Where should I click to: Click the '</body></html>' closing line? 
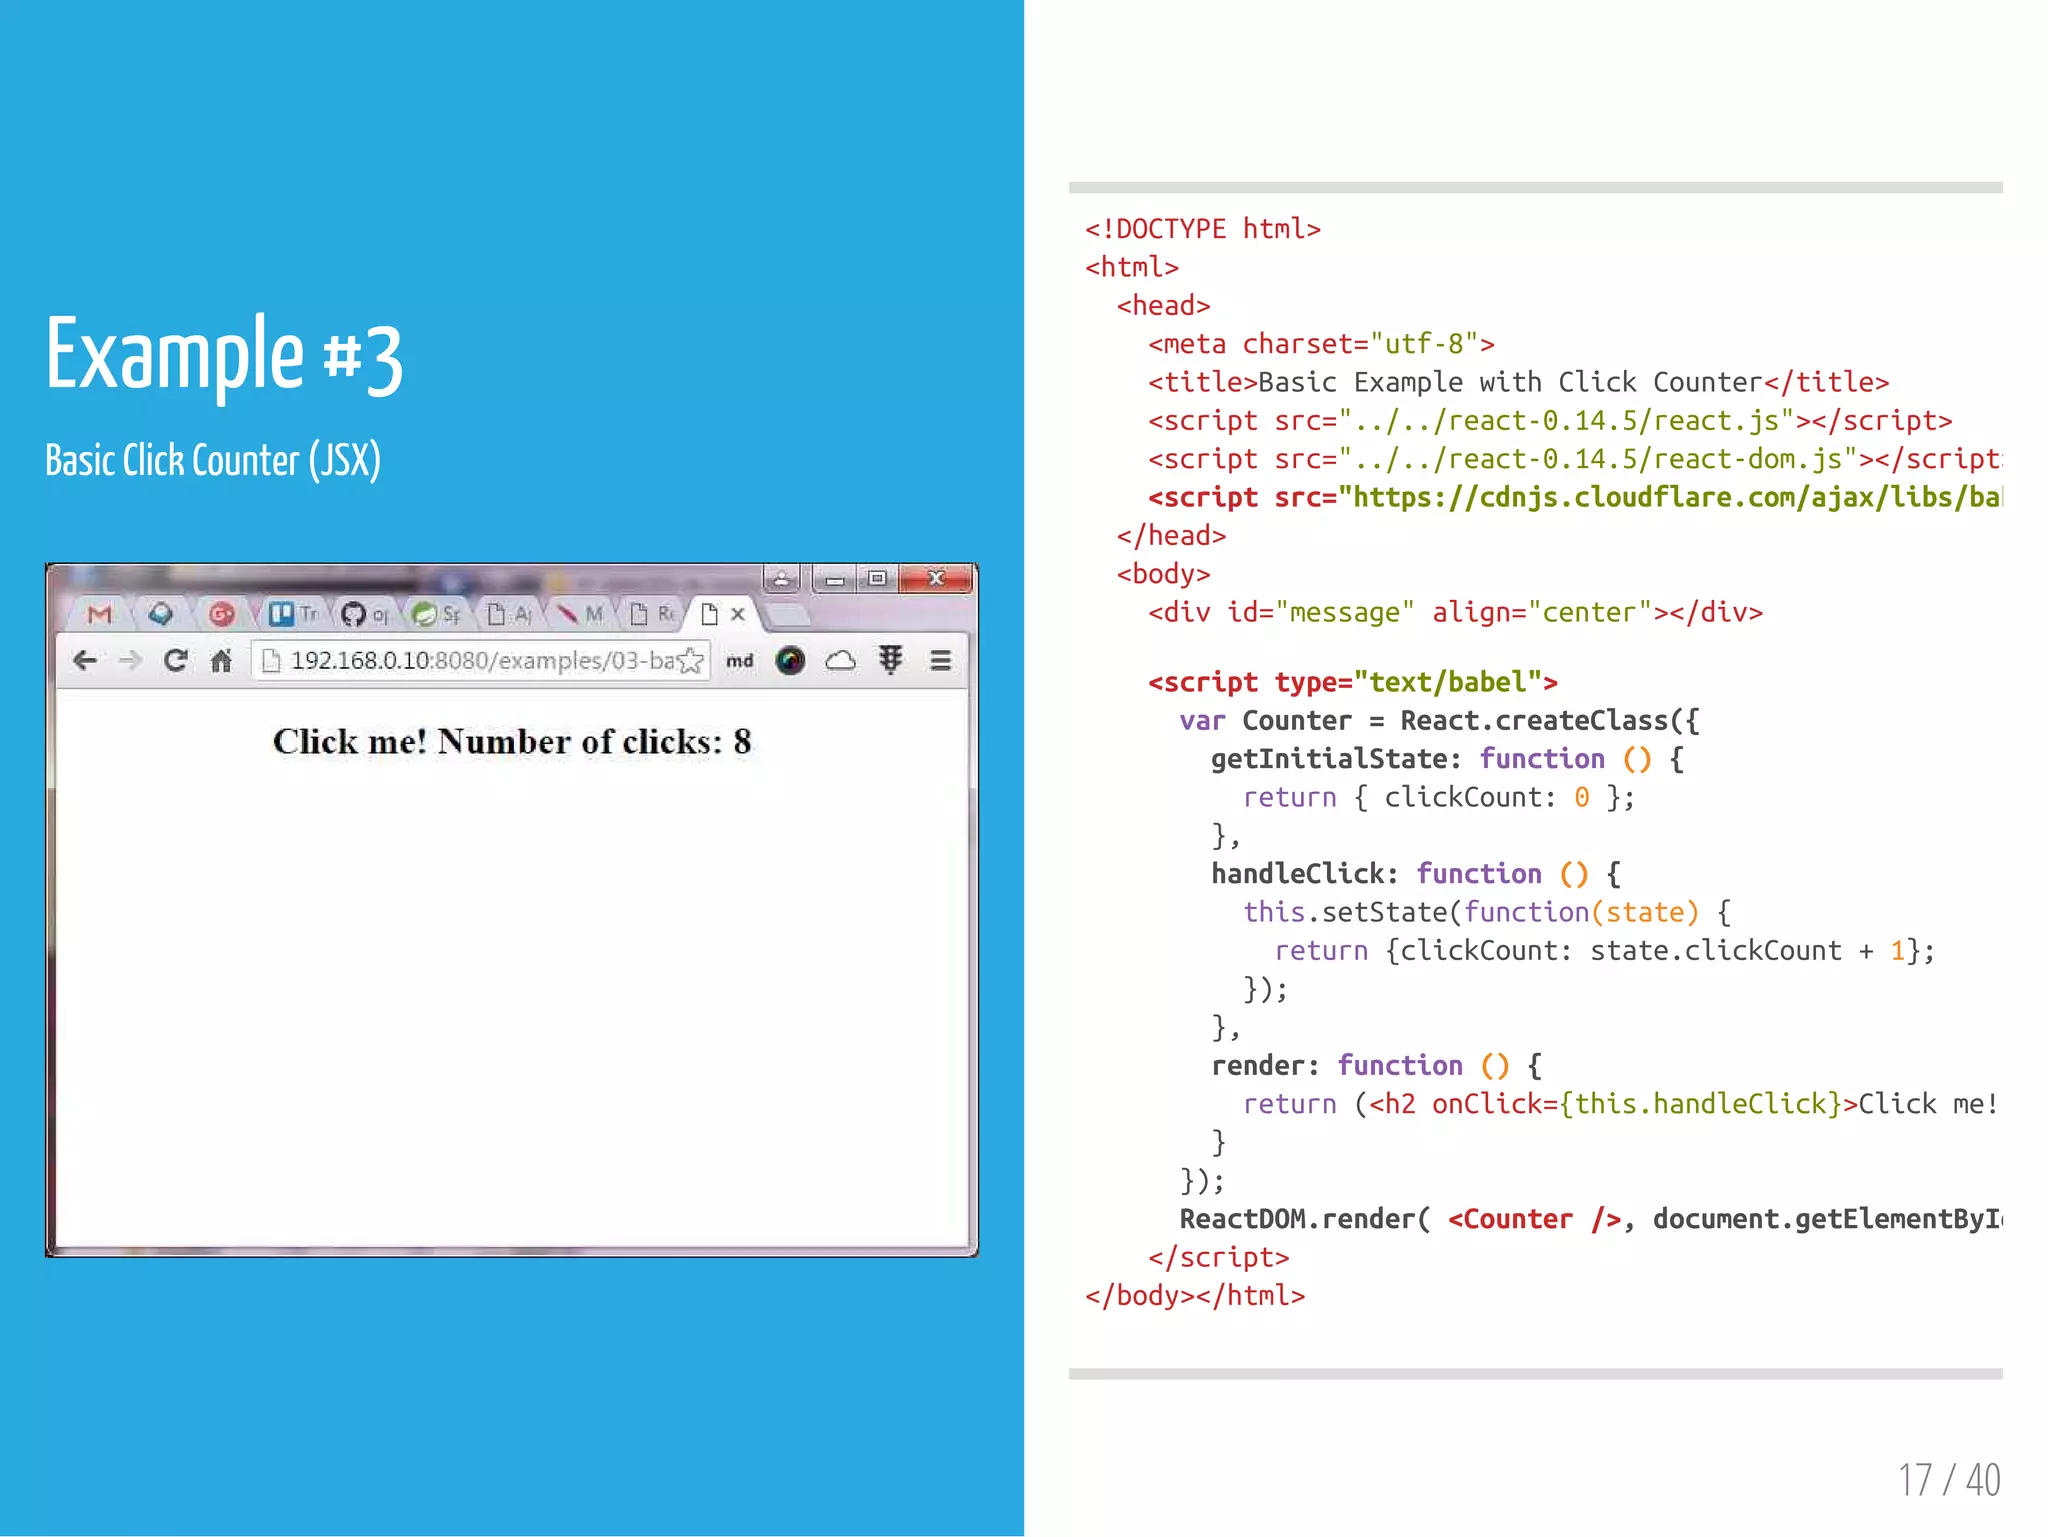point(1195,1296)
